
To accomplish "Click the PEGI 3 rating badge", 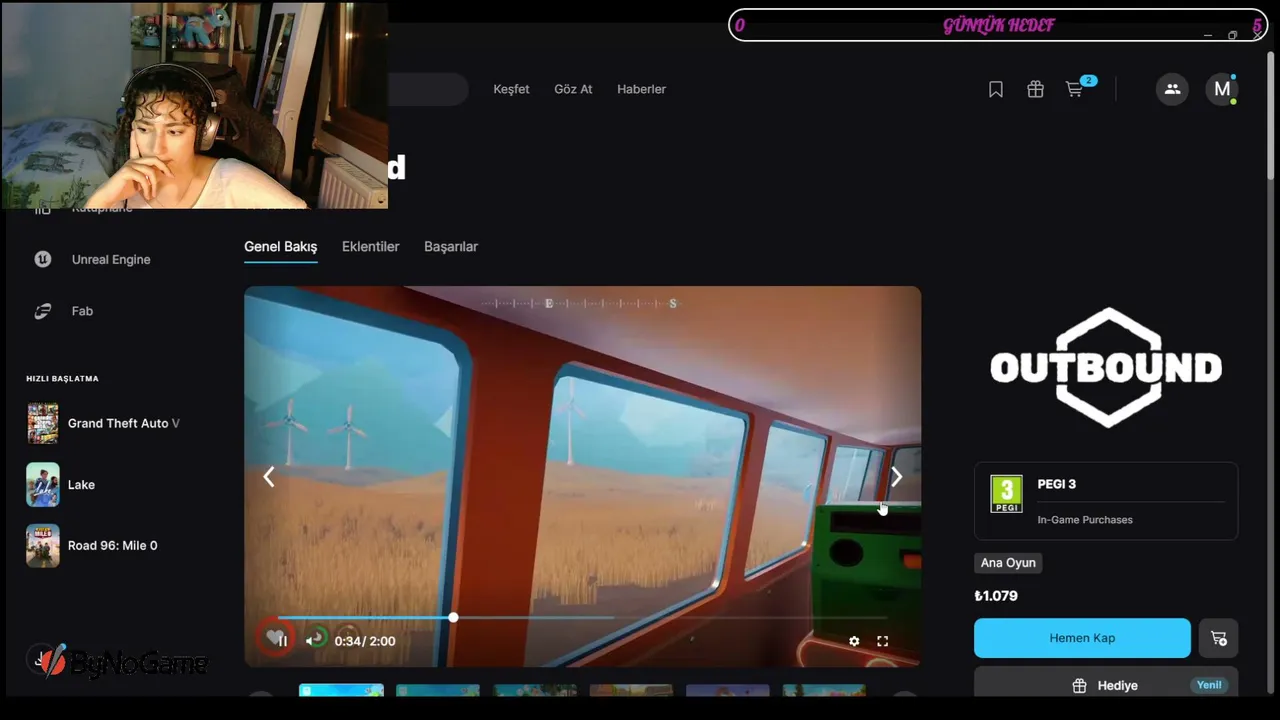I will click(x=1007, y=494).
